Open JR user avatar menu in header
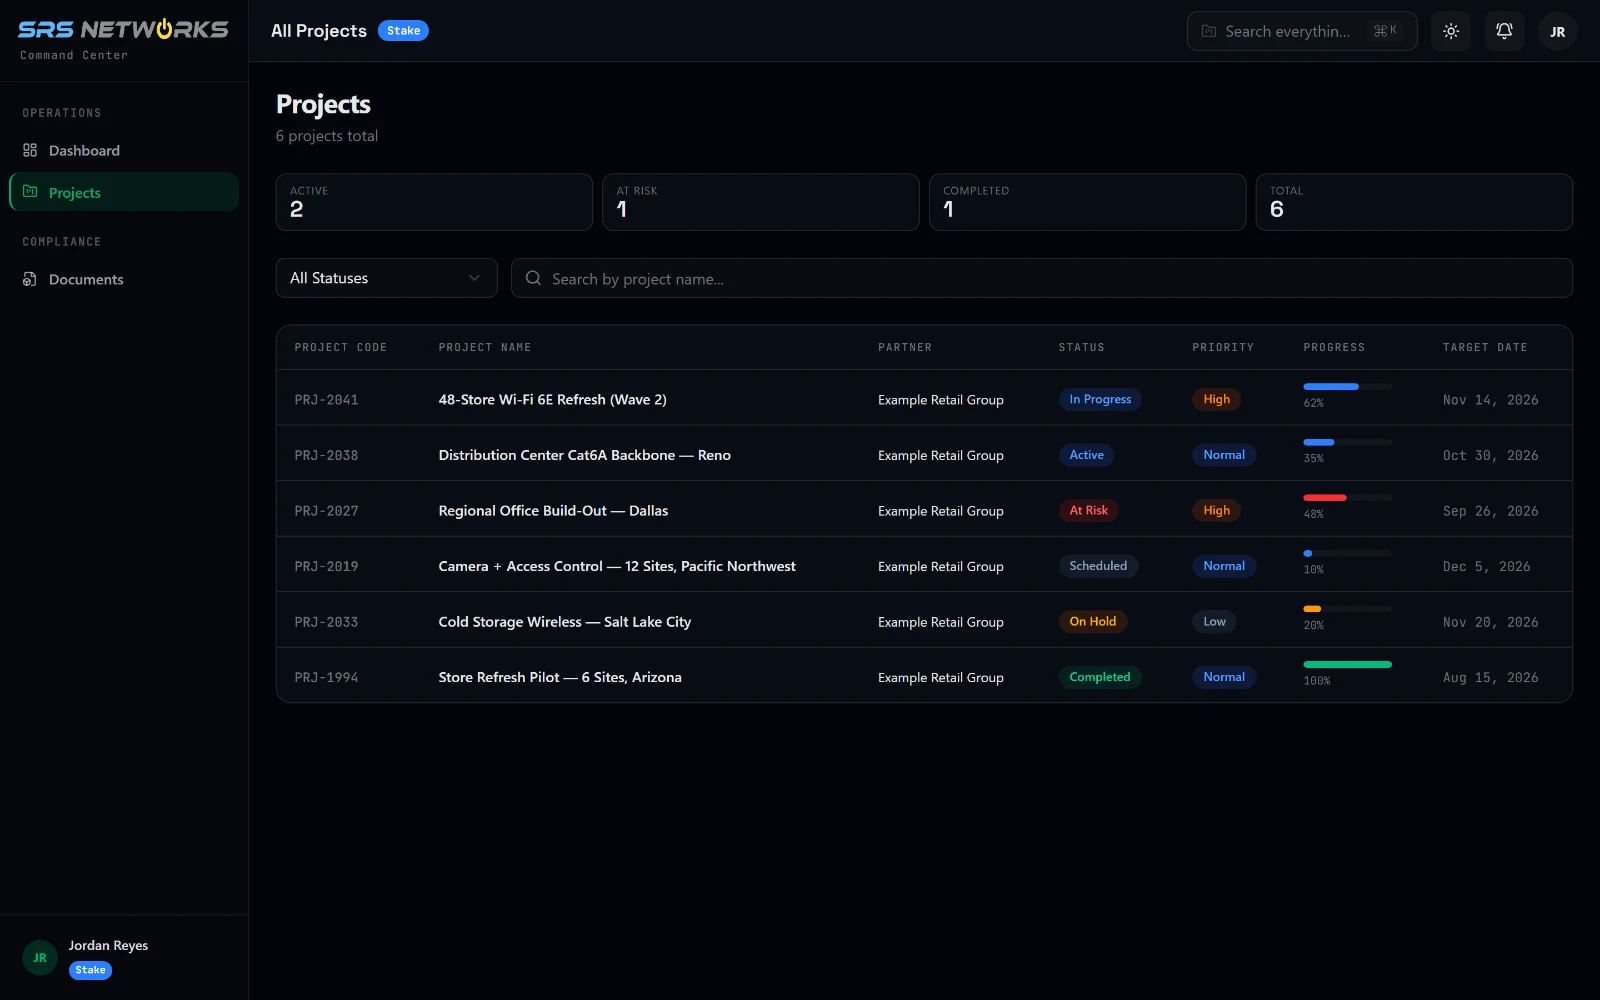This screenshot has height=1000, width=1600. coord(1557,31)
